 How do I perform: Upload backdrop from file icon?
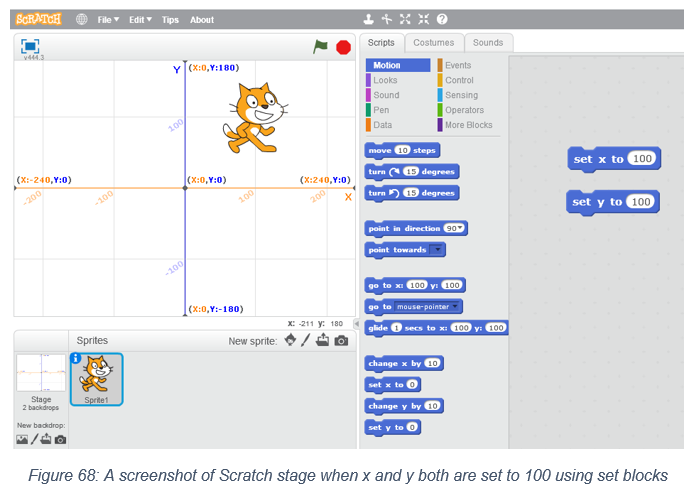tap(46, 439)
